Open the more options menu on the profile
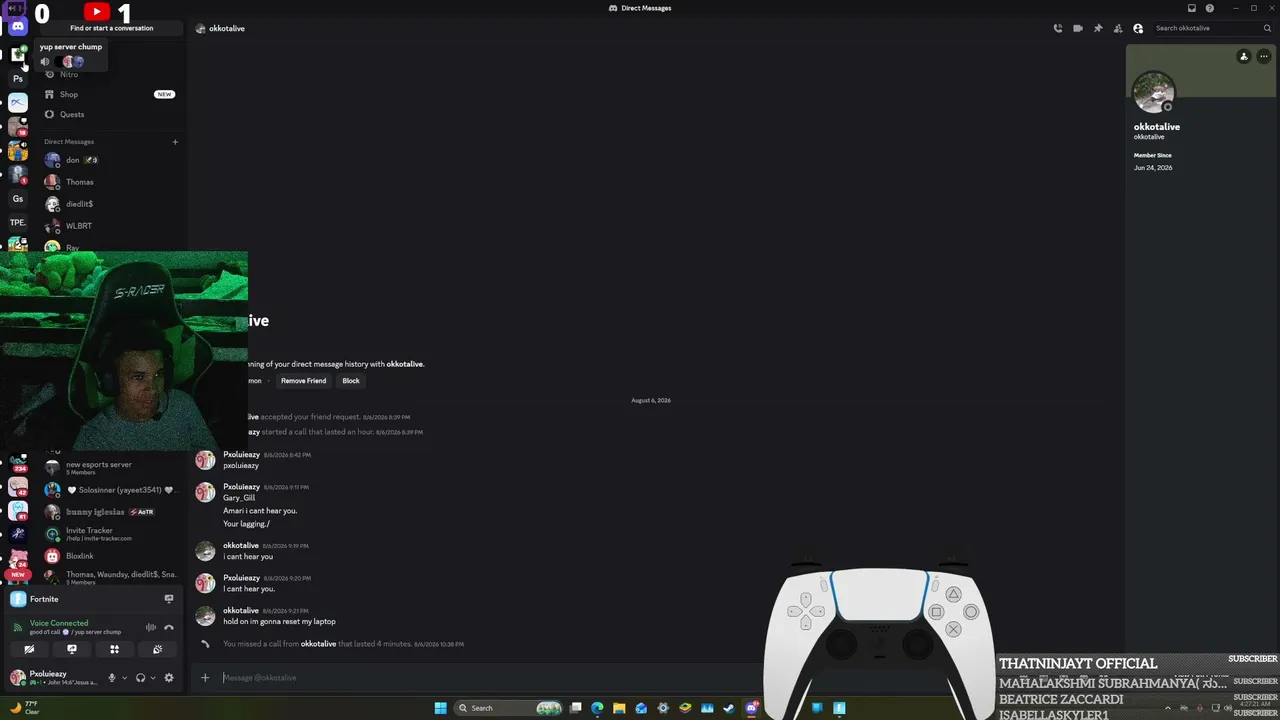 pyautogui.click(x=1264, y=56)
